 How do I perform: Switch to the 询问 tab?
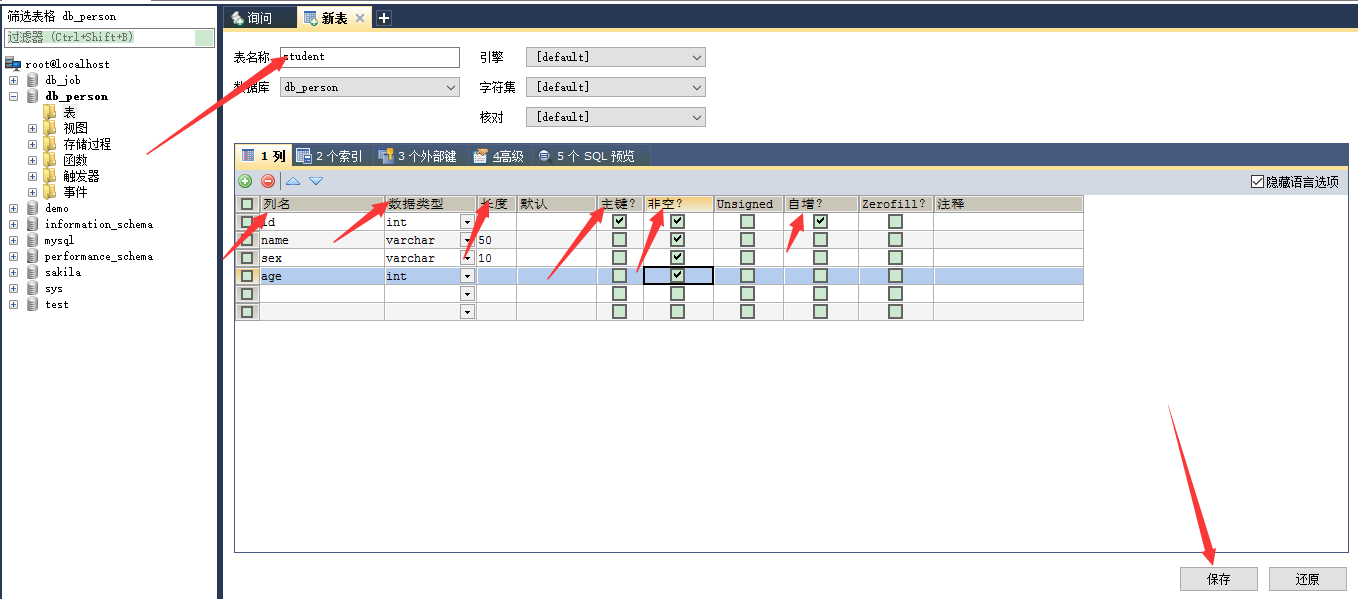[259, 18]
